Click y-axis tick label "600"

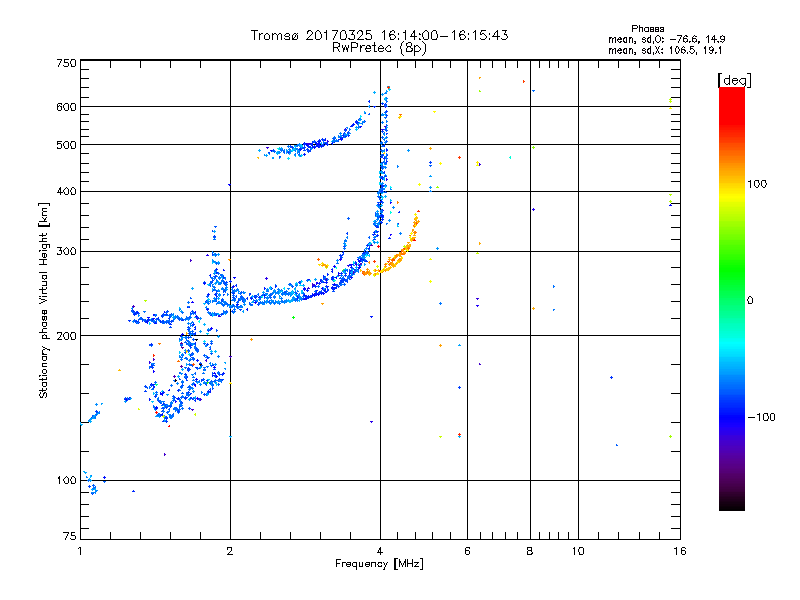point(66,107)
